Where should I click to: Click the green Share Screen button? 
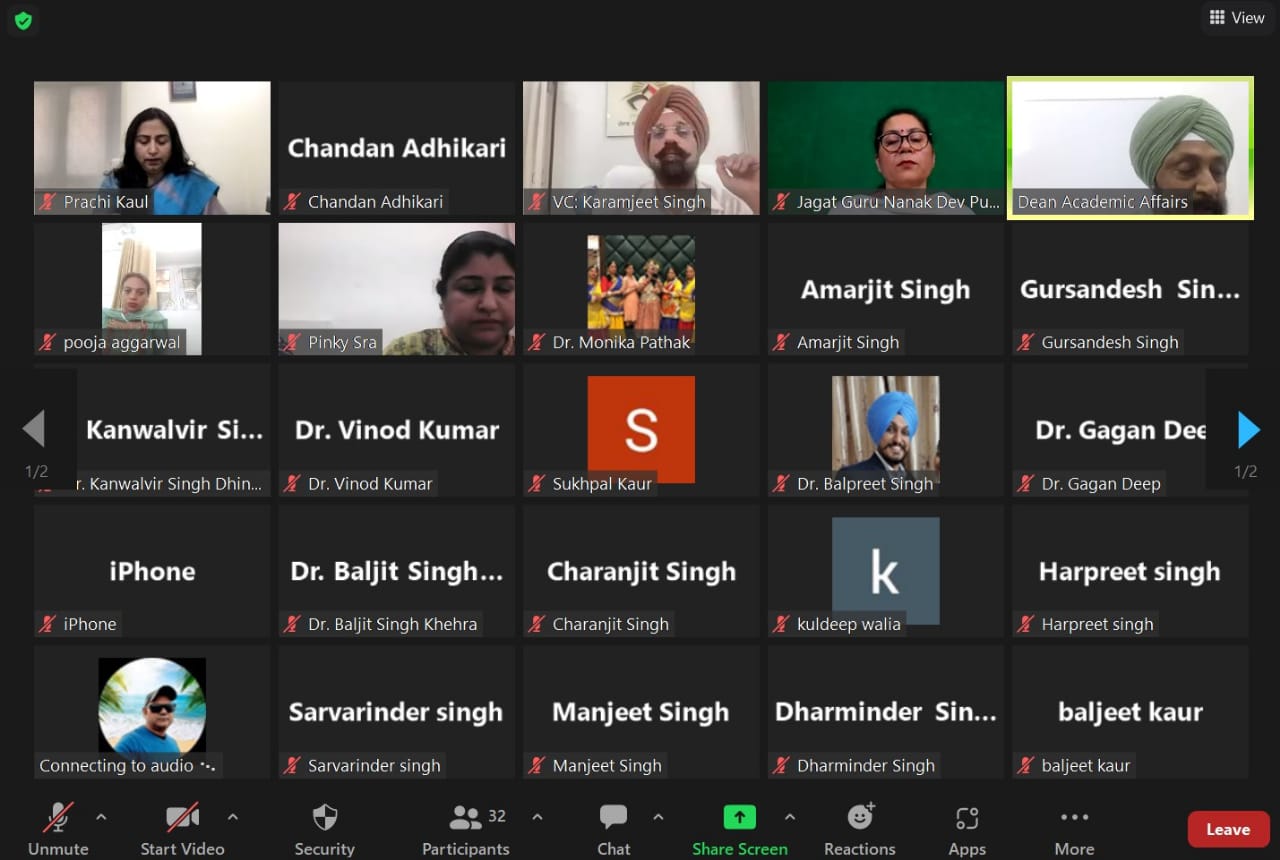pyautogui.click(x=740, y=829)
